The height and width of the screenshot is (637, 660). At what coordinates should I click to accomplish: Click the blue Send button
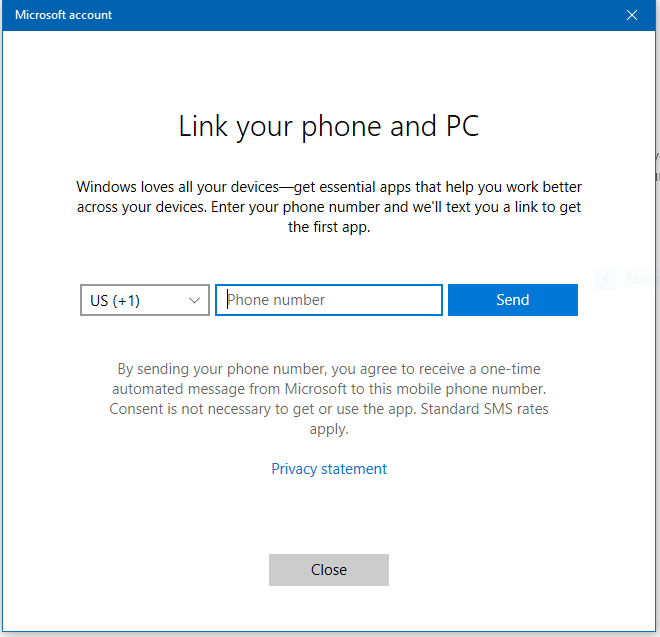(x=513, y=300)
